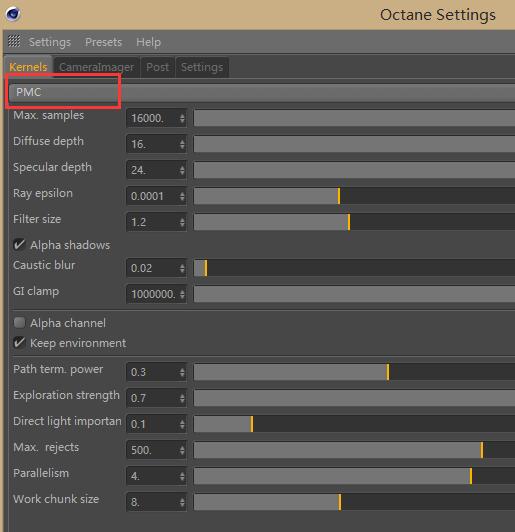Toggle the Keep environment checkbox

coord(19,343)
